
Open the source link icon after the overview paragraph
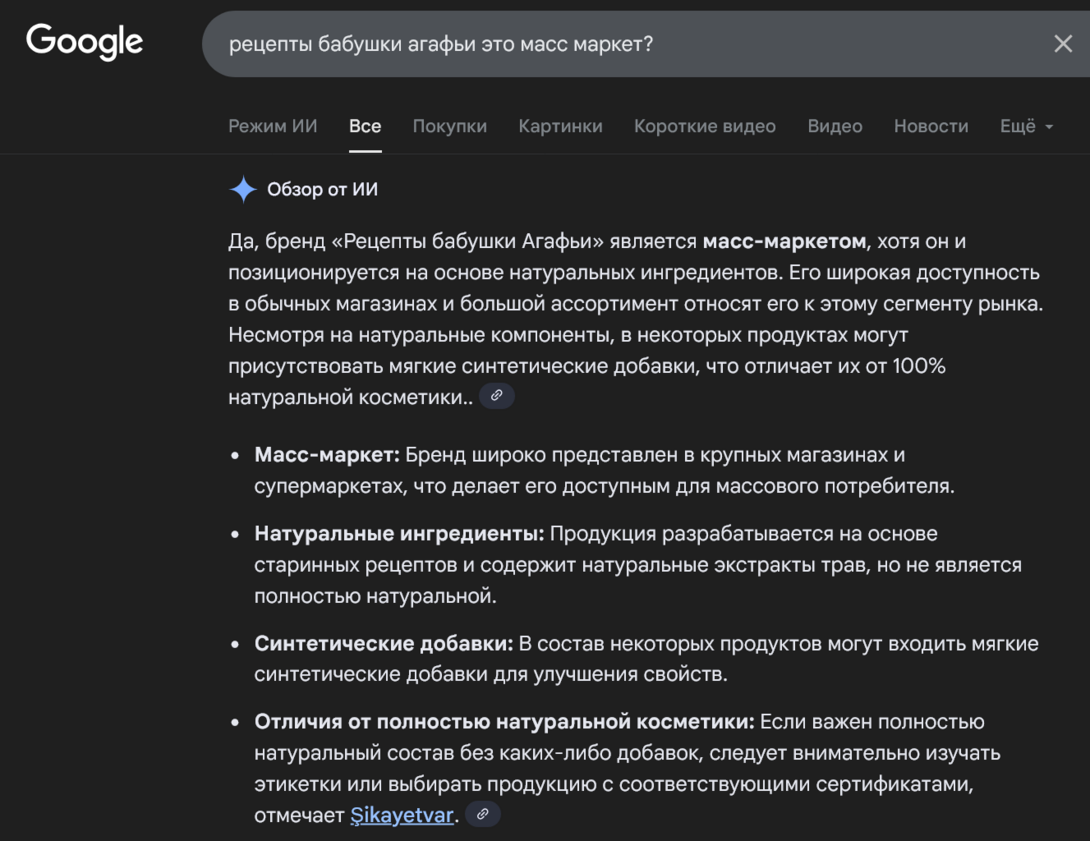(x=495, y=396)
